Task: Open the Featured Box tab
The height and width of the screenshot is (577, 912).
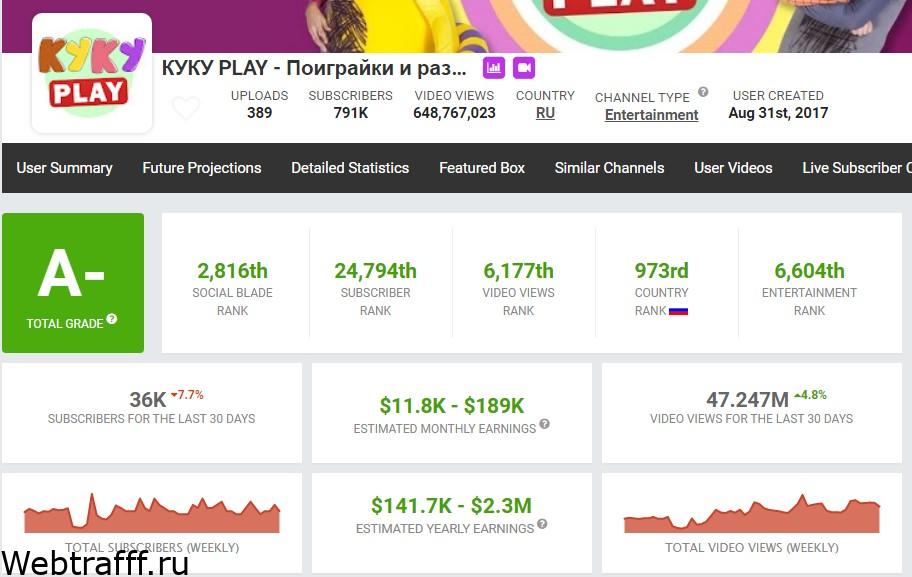Action: coord(482,168)
